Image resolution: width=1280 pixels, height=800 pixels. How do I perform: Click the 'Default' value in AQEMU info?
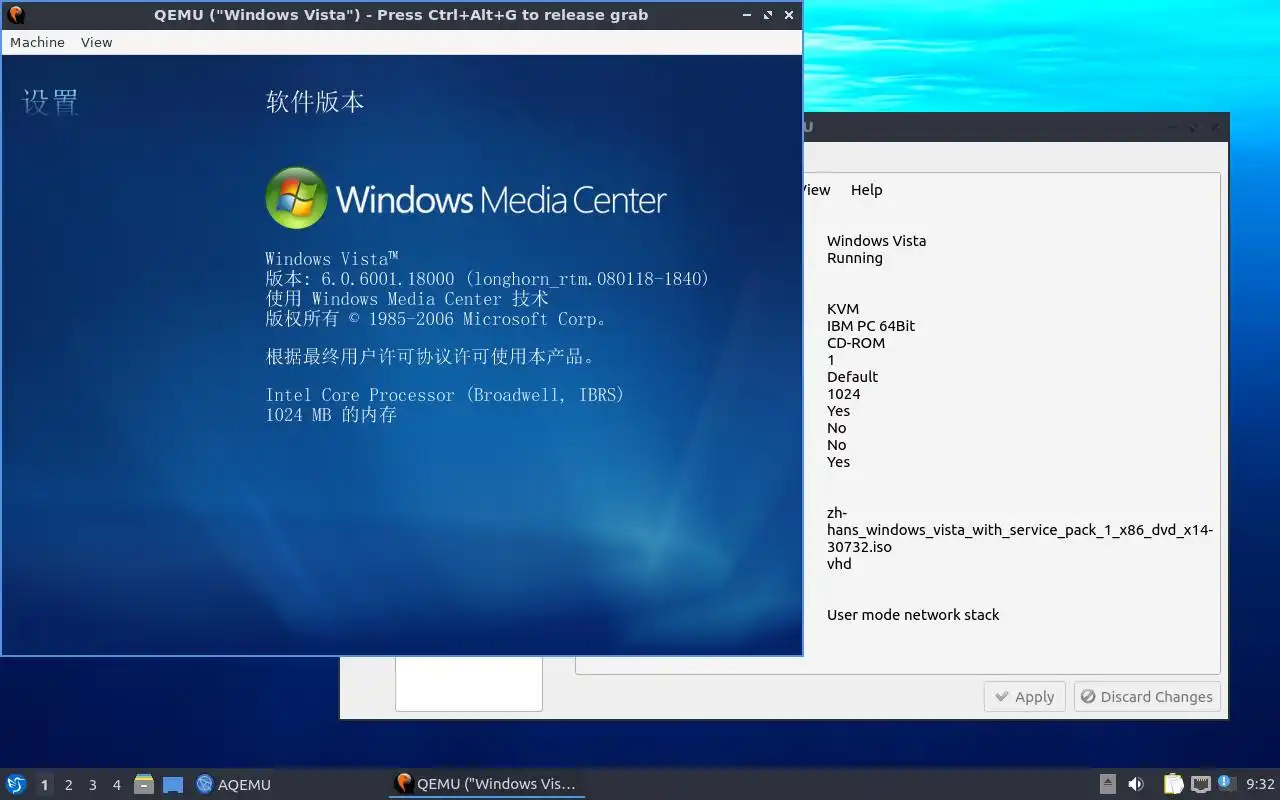click(852, 377)
